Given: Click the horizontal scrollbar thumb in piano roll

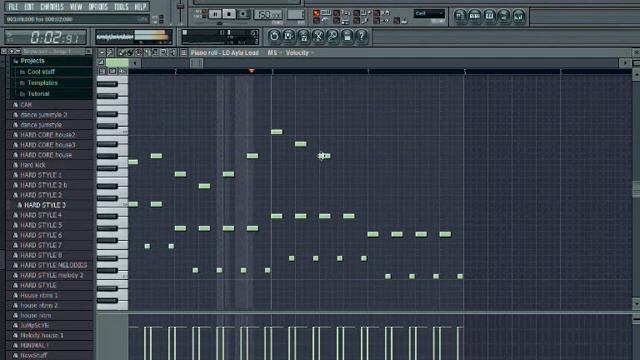Looking at the screenshot, I should pos(196,63).
